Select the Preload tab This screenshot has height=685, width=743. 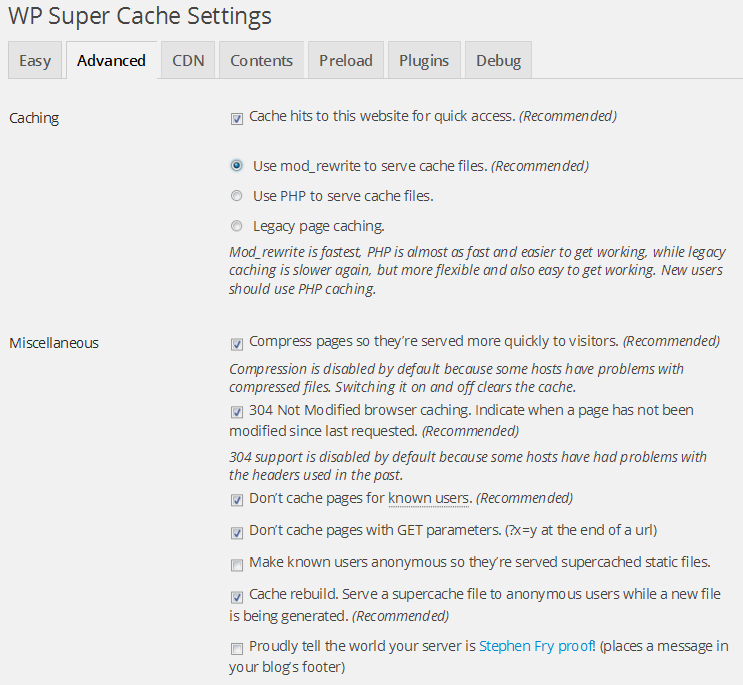tap(345, 60)
